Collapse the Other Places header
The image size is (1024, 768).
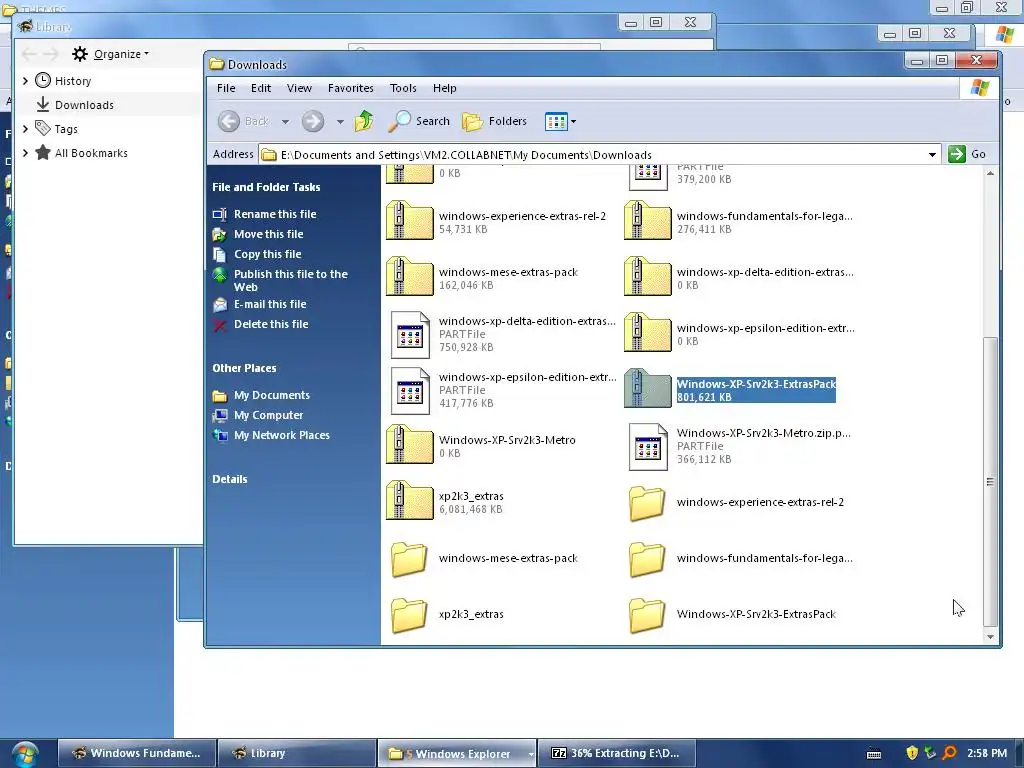[x=244, y=368]
